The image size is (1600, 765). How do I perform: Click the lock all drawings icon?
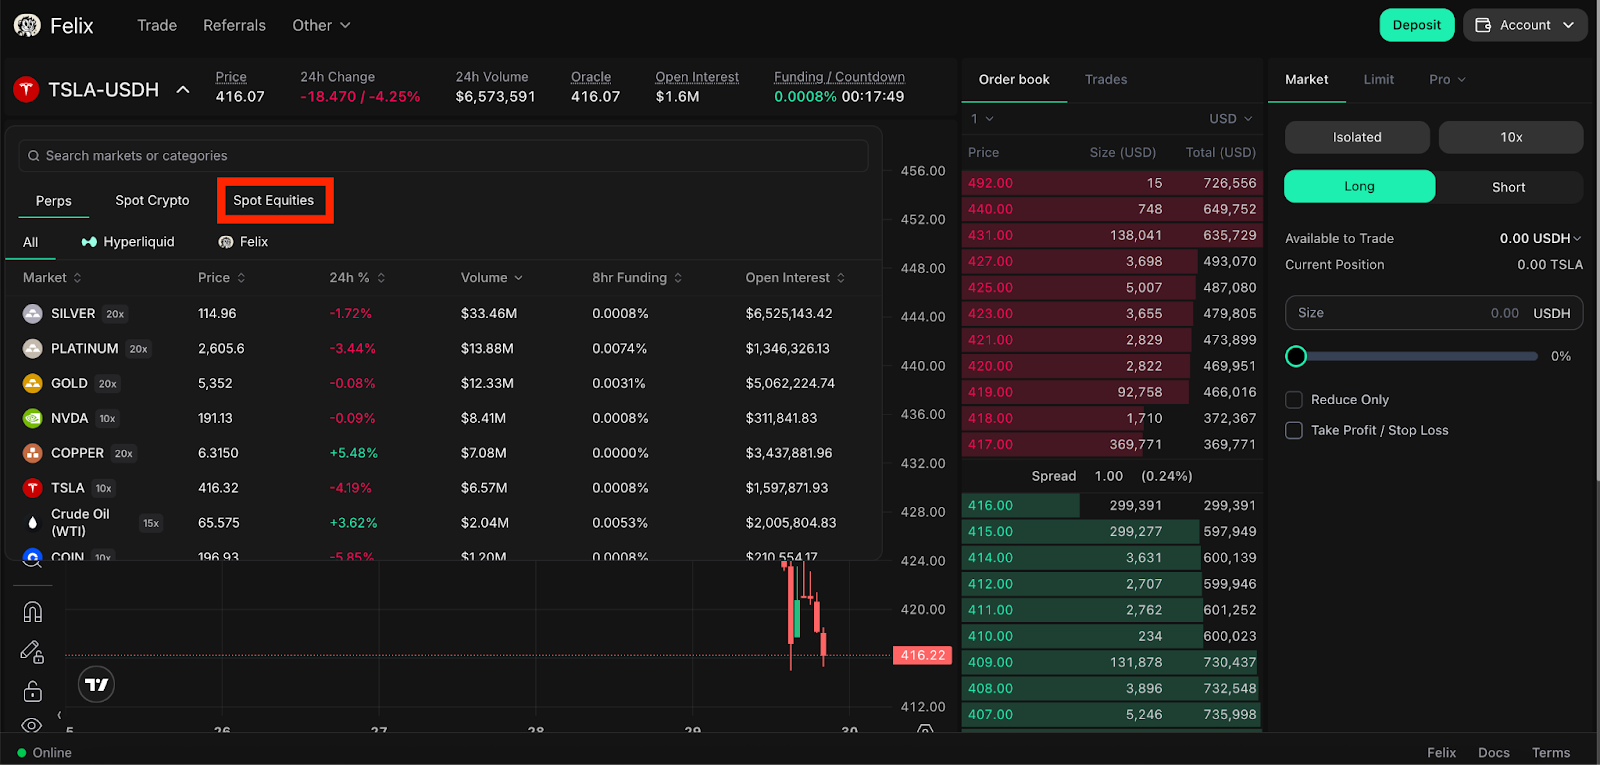[32, 691]
